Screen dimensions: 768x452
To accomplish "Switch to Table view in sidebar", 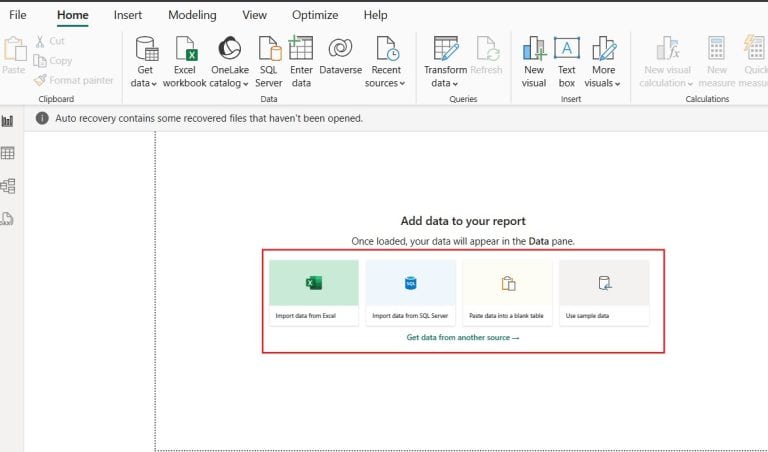I will pos(7,153).
